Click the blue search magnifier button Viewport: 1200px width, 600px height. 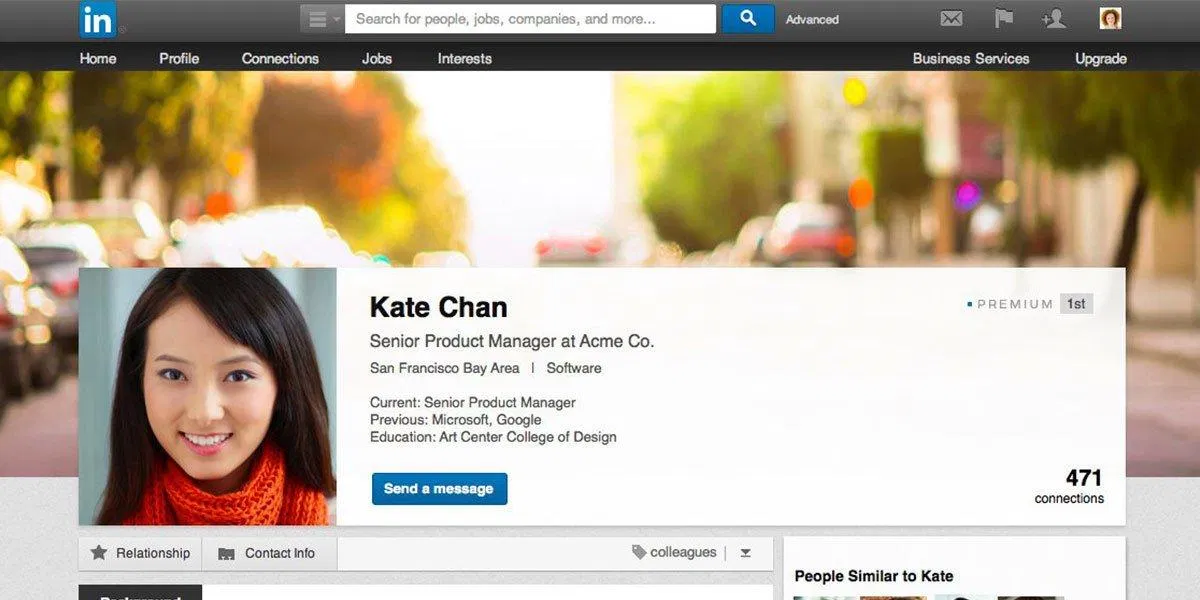pyautogui.click(x=747, y=19)
